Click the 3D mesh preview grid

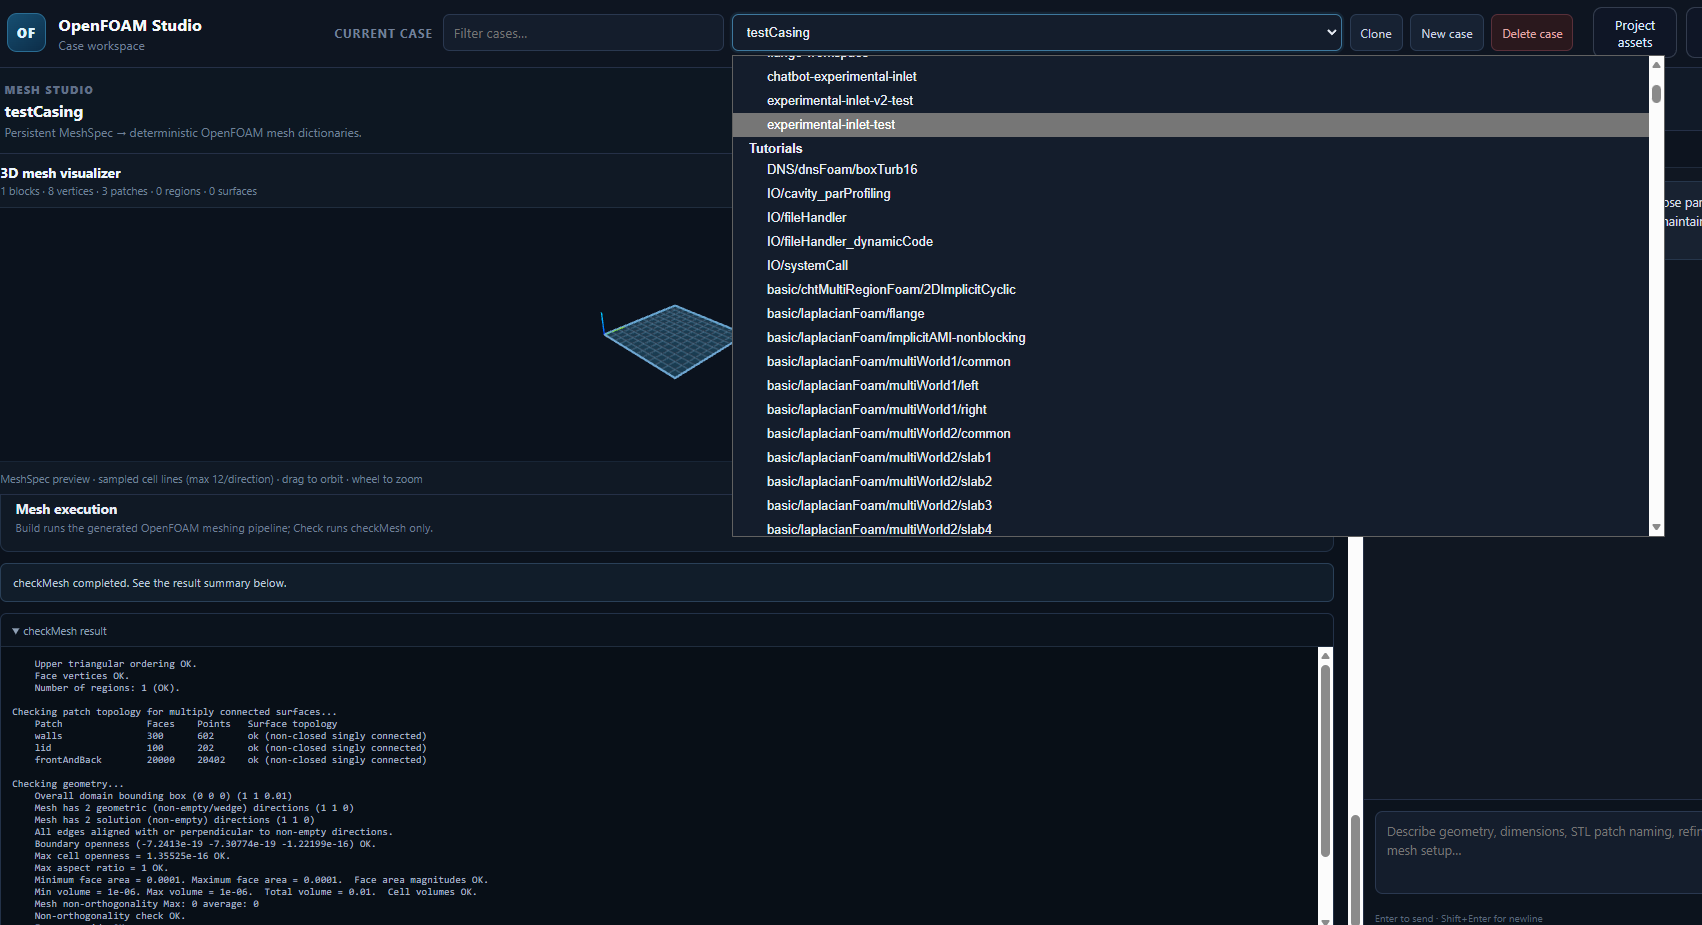[x=669, y=341]
